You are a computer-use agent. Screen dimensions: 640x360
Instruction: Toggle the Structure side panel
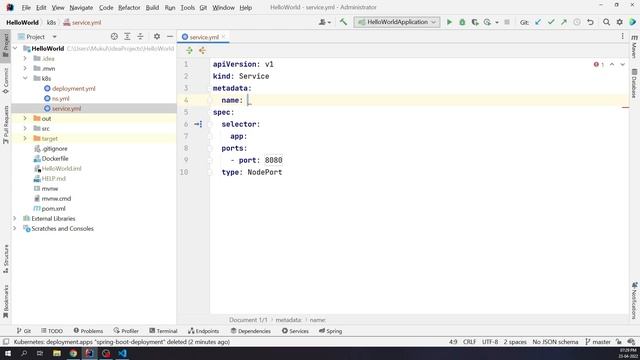point(6,259)
